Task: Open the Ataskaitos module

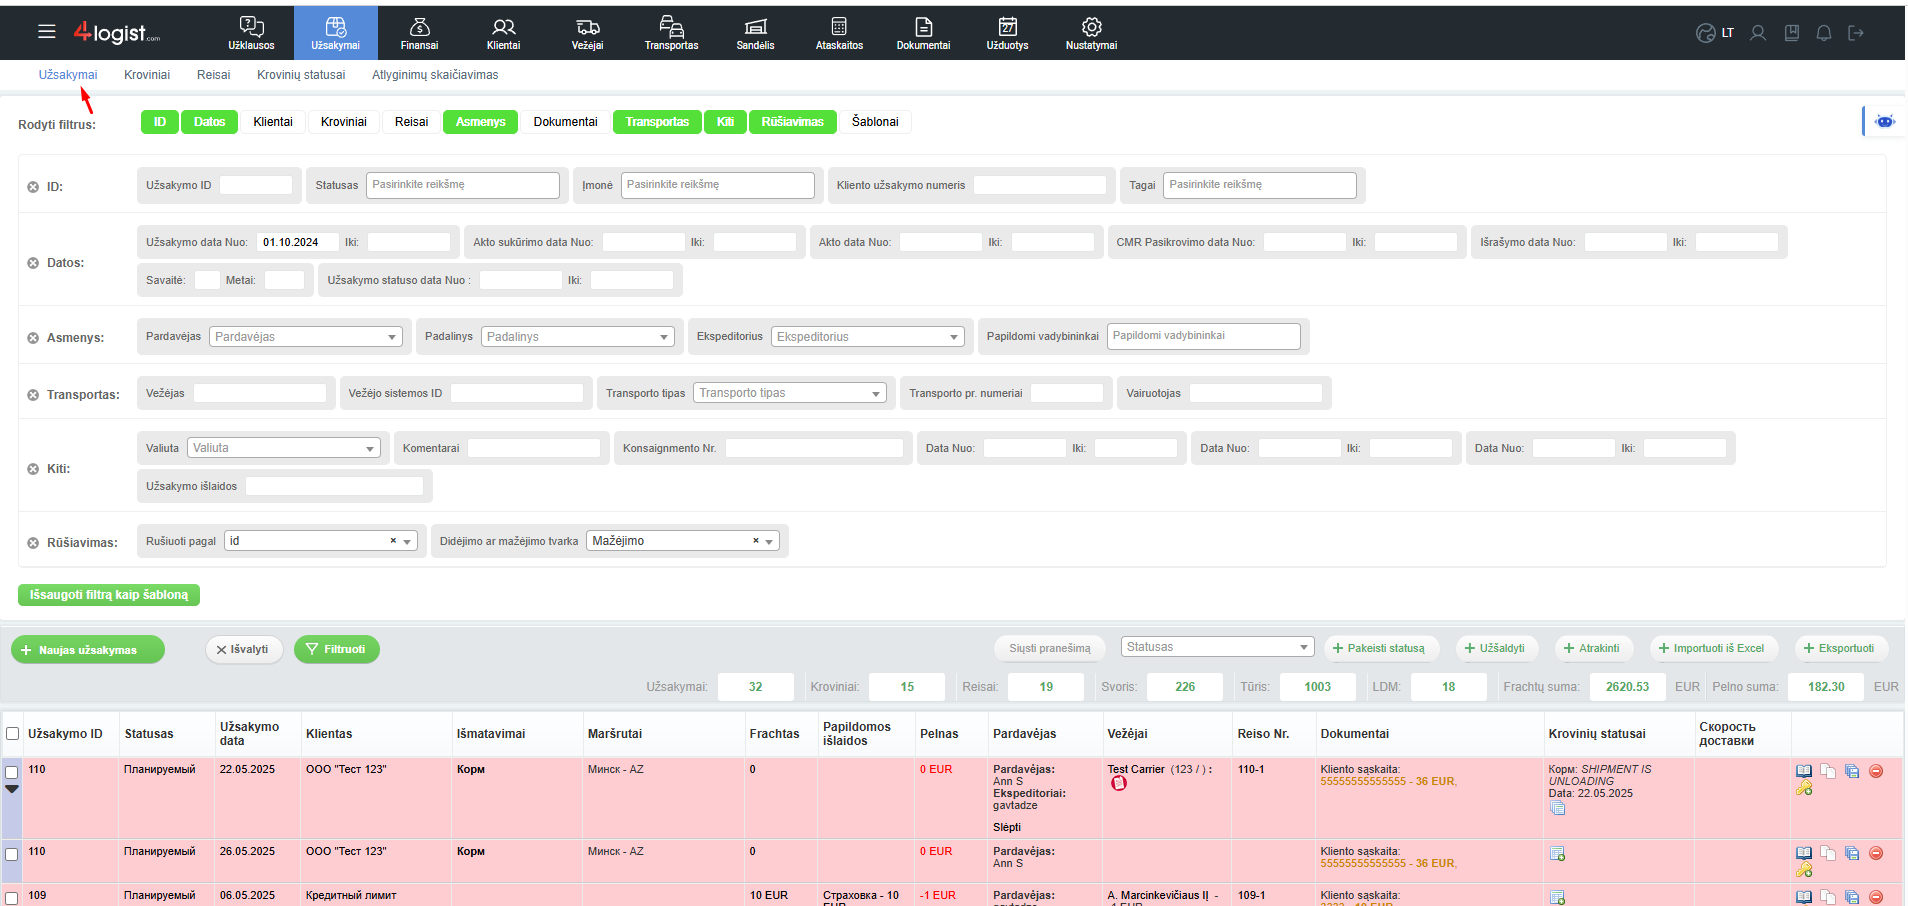Action: [839, 33]
